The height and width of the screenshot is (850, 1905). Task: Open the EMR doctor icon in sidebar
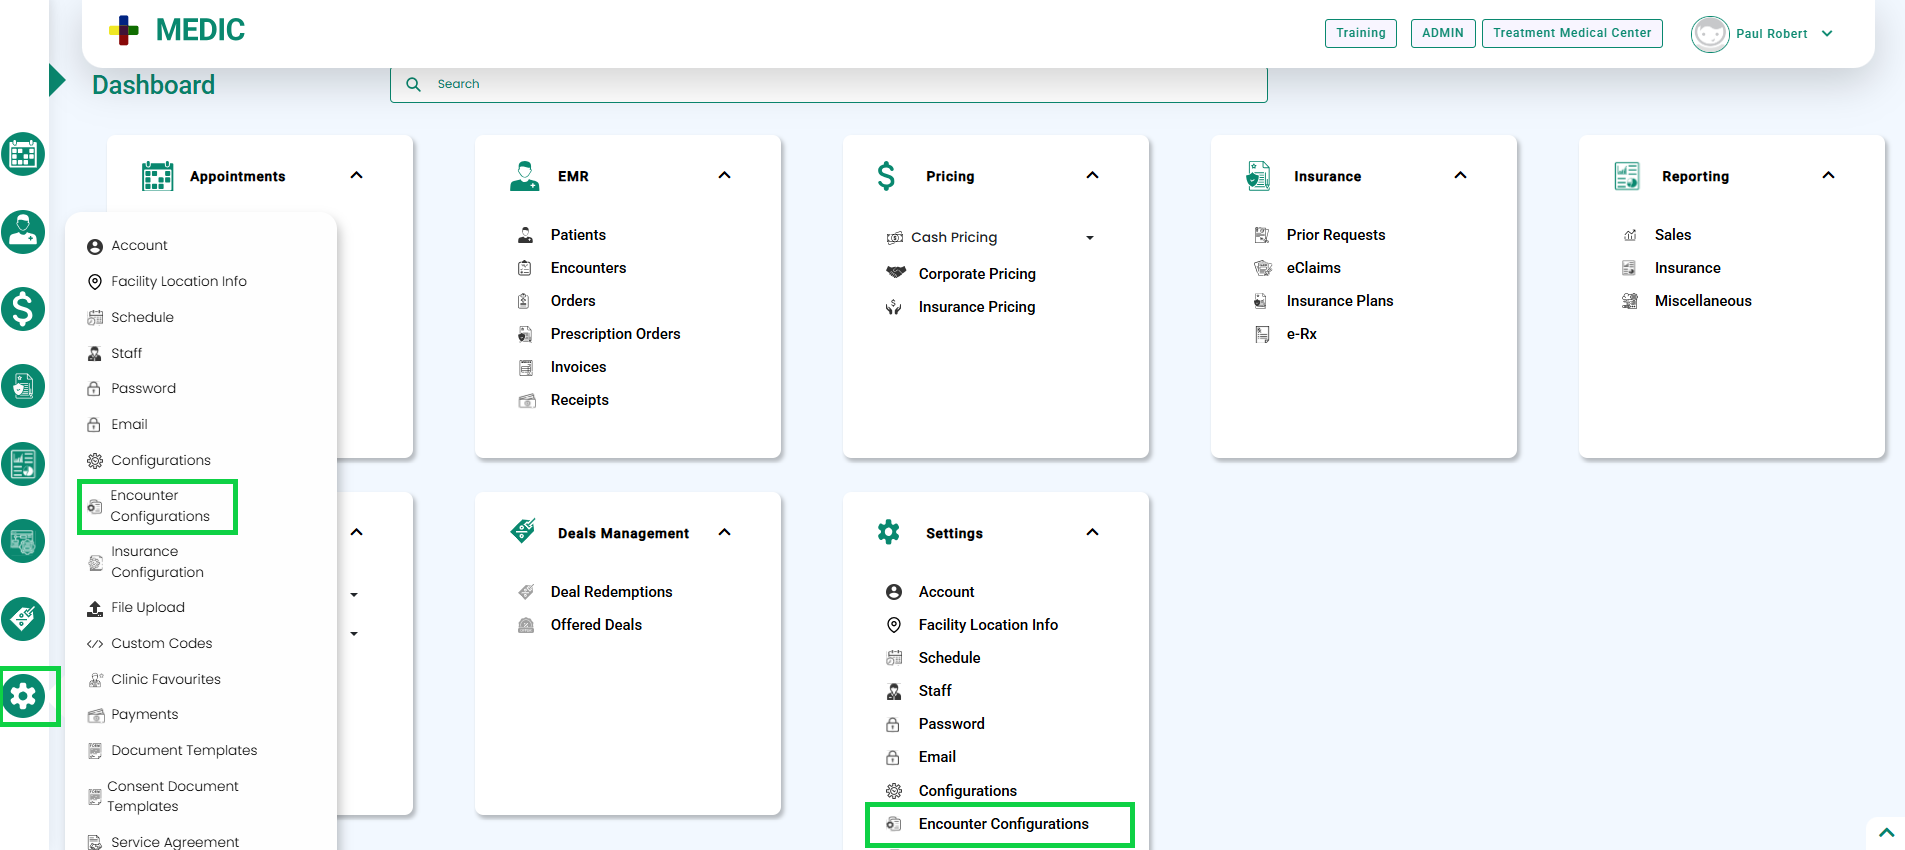(23, 232)
